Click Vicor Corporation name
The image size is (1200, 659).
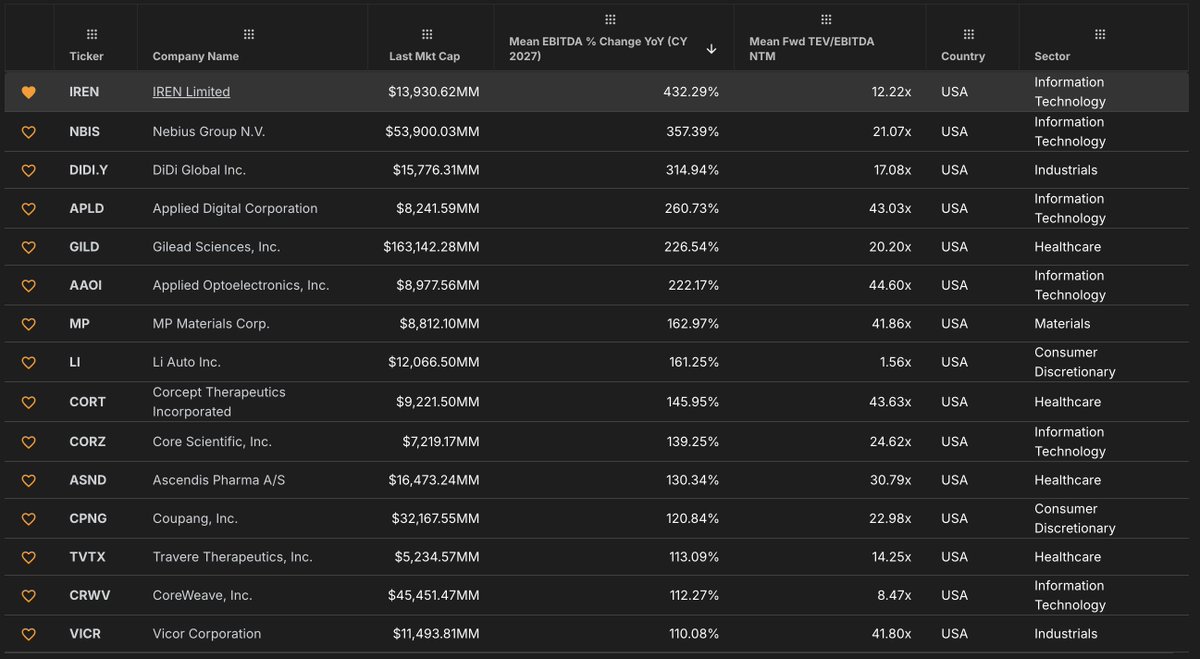(207, 634)
